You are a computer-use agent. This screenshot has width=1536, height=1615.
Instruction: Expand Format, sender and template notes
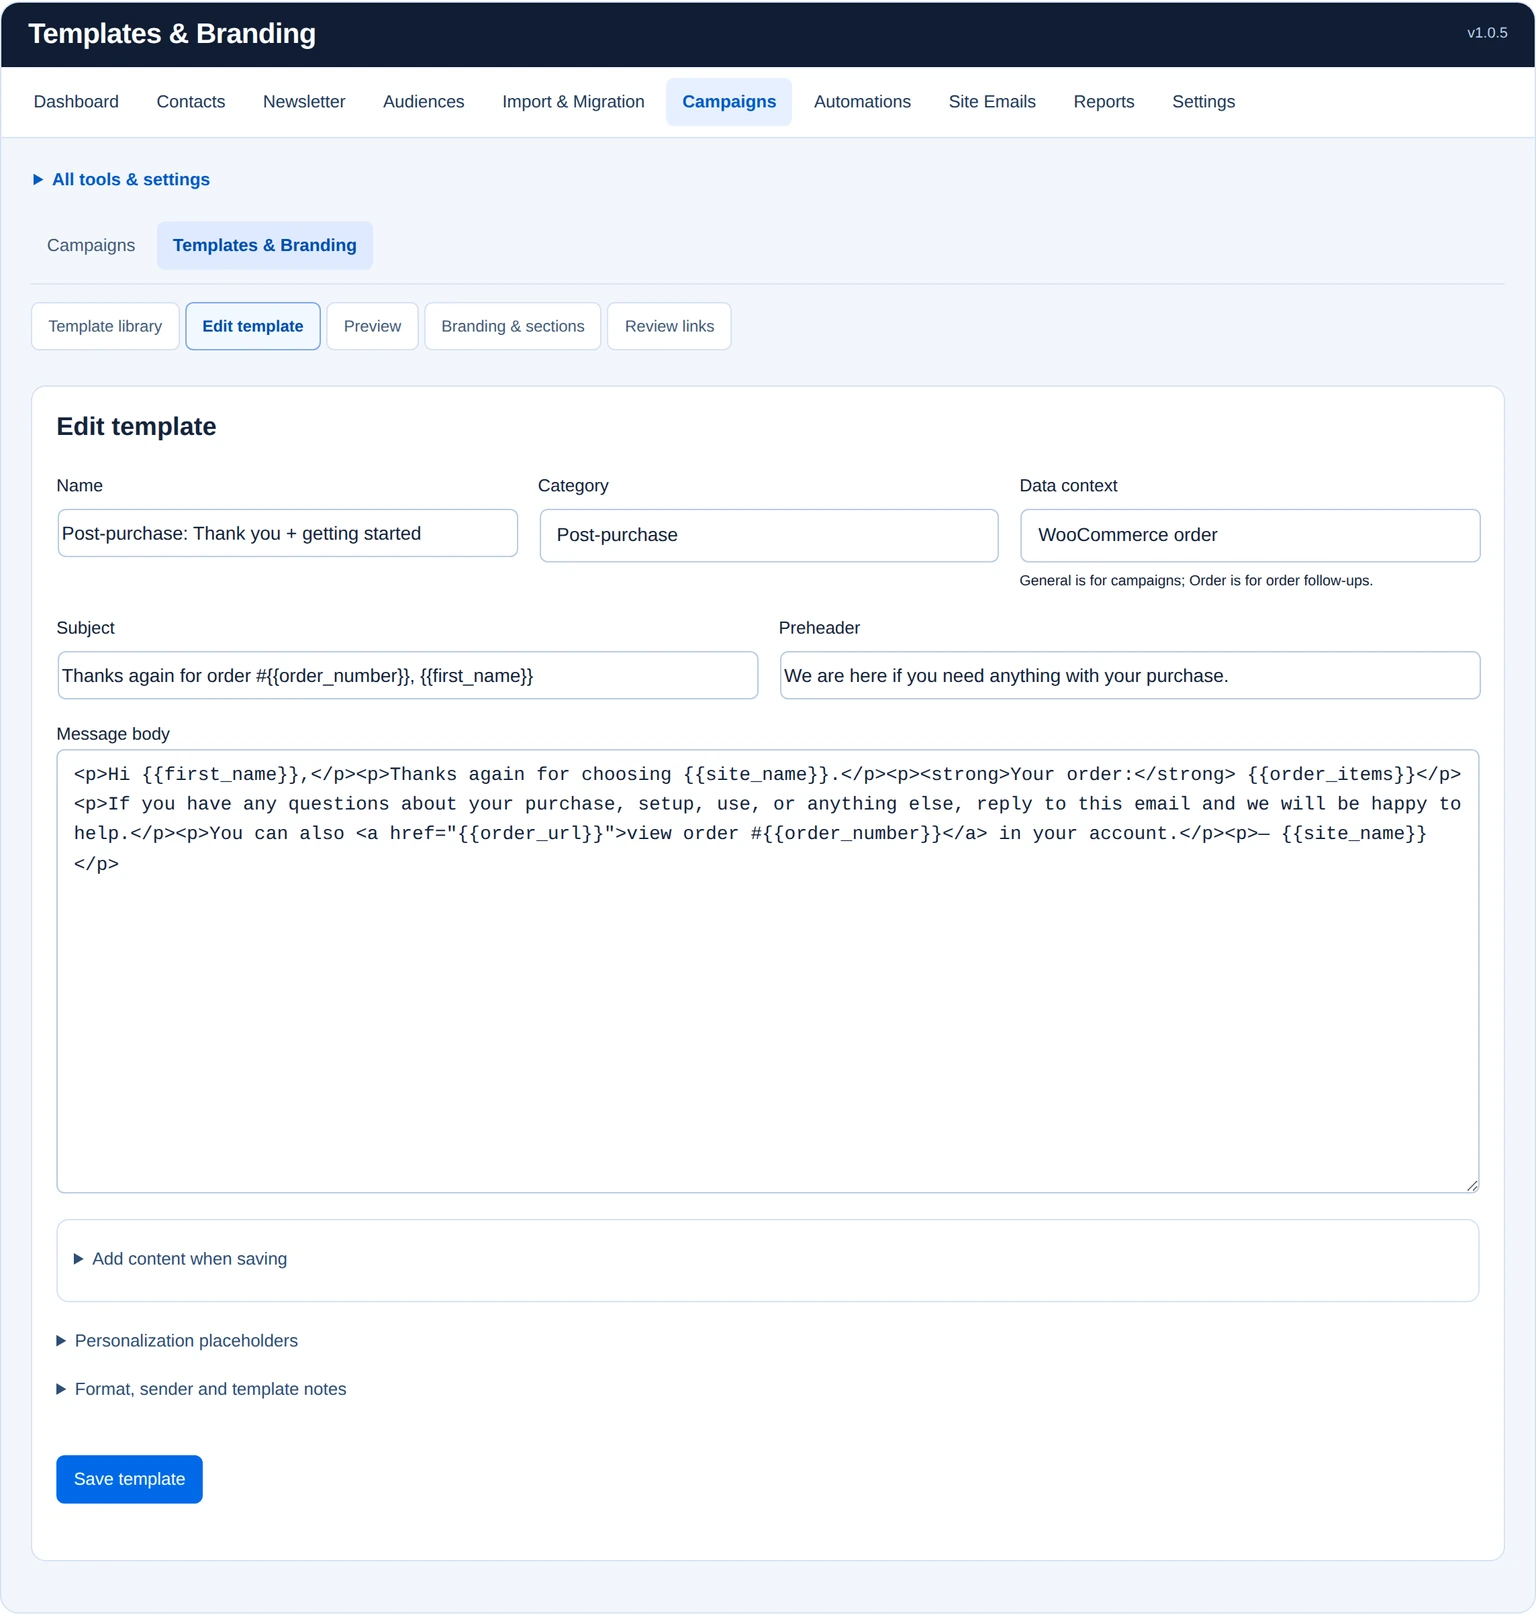pos(201,1389)
